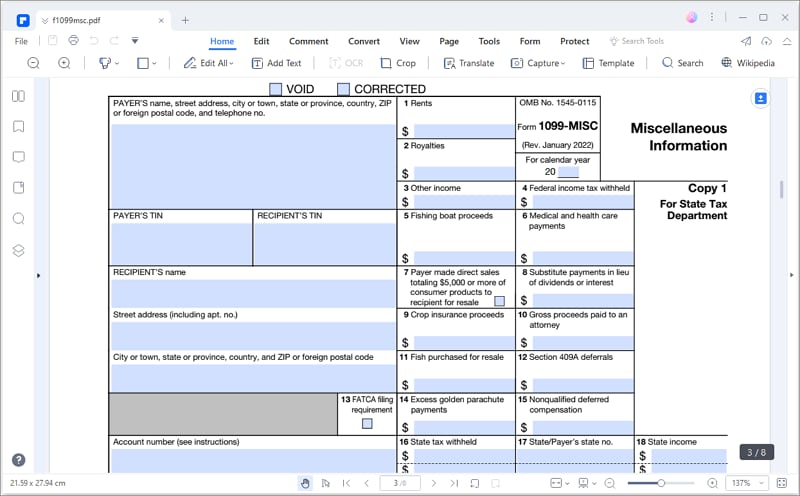Click the Translate button
Image resolution: width=800 pixels, height=496 pixels.
(469, 63)
